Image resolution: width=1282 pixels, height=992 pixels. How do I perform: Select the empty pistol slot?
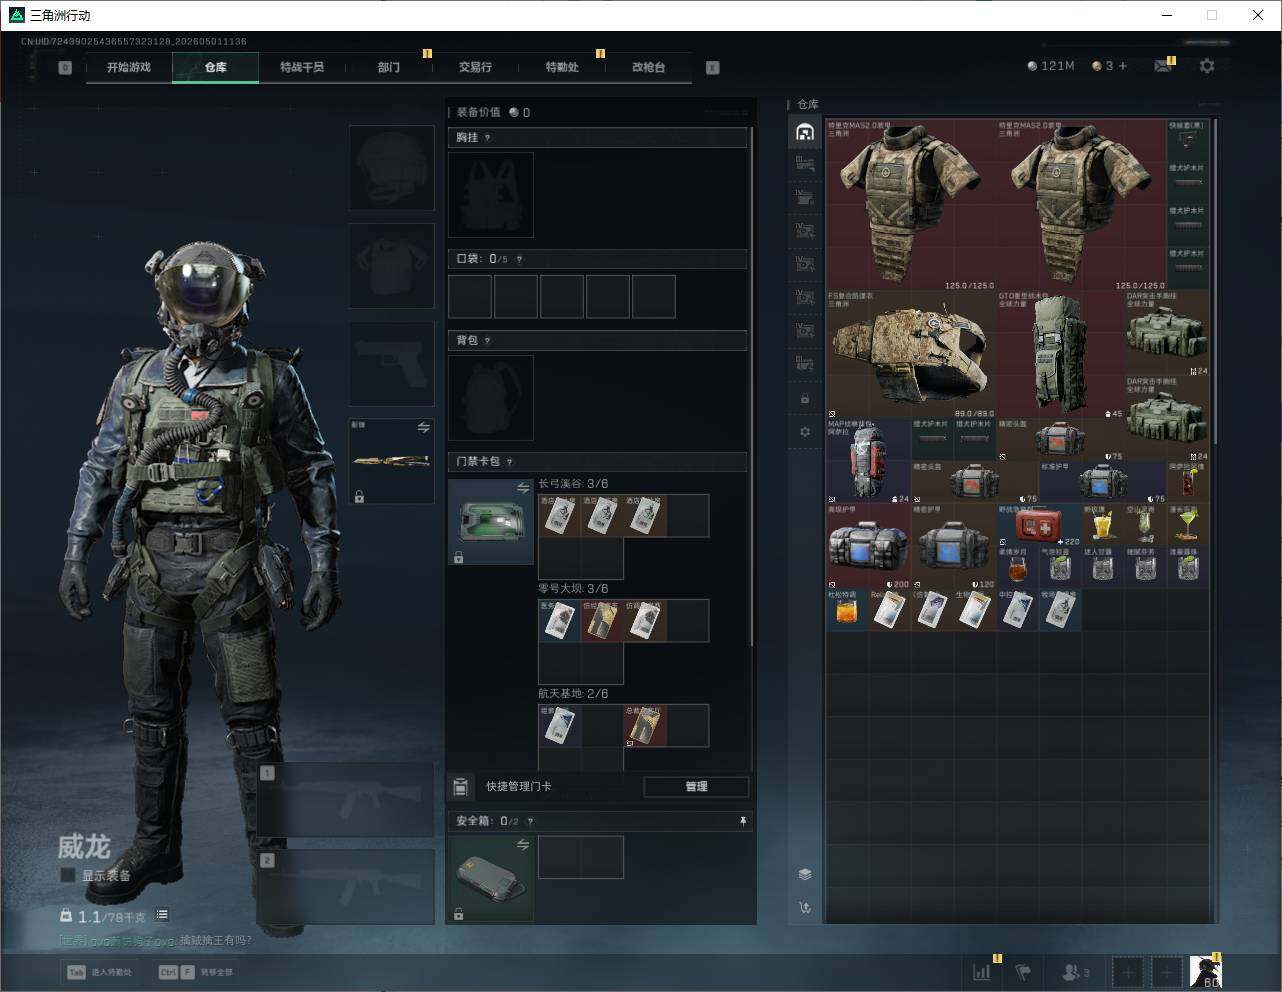coord(391,363)
